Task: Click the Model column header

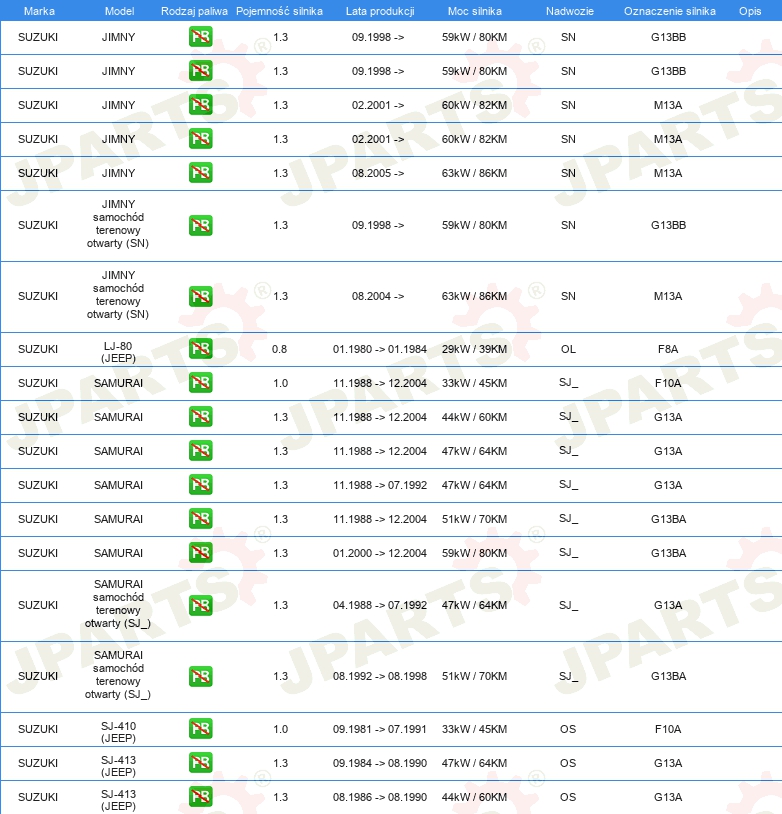Action: (118, 11)
